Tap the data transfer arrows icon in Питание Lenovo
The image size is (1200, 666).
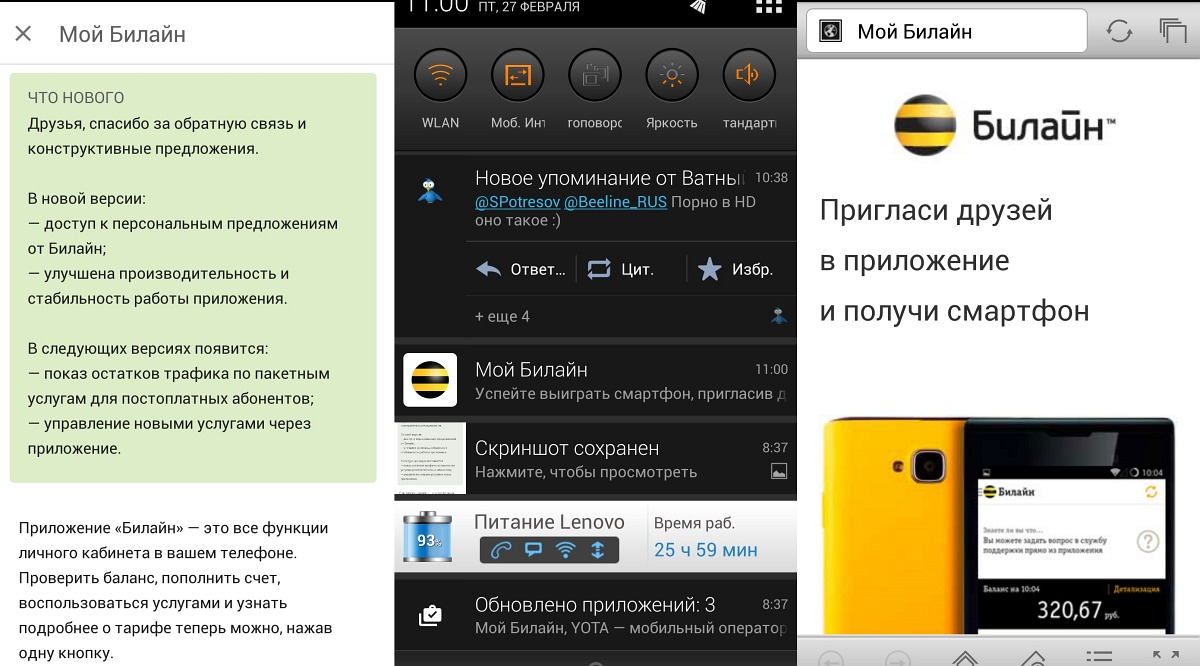pyautogui.click(x=597, y=549)
